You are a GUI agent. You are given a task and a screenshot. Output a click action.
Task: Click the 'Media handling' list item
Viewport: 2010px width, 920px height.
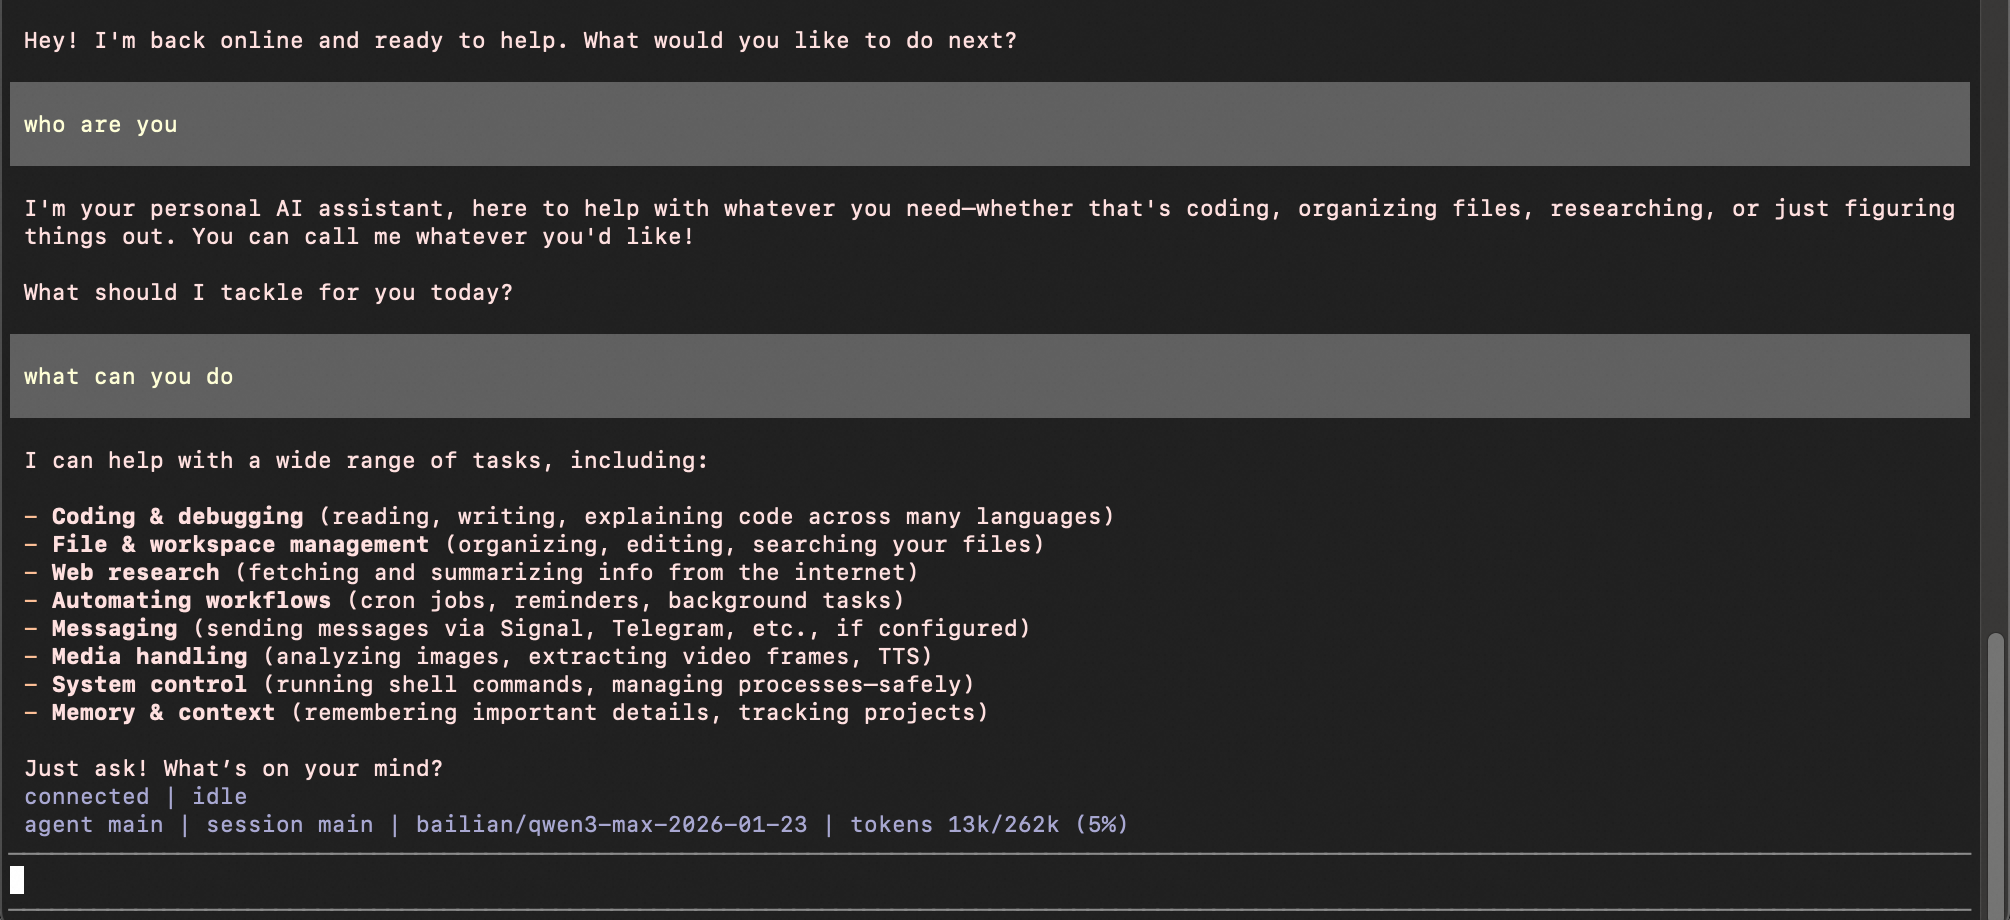149,657
